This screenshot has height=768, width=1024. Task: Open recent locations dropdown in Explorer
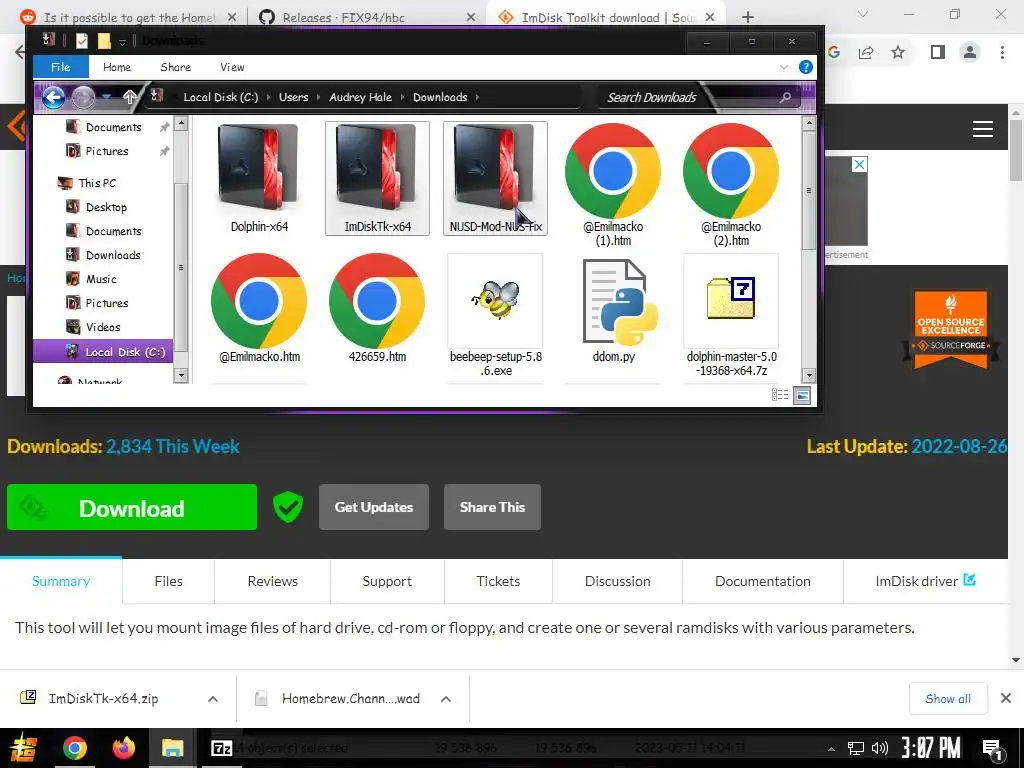click(x=106, y=97)
